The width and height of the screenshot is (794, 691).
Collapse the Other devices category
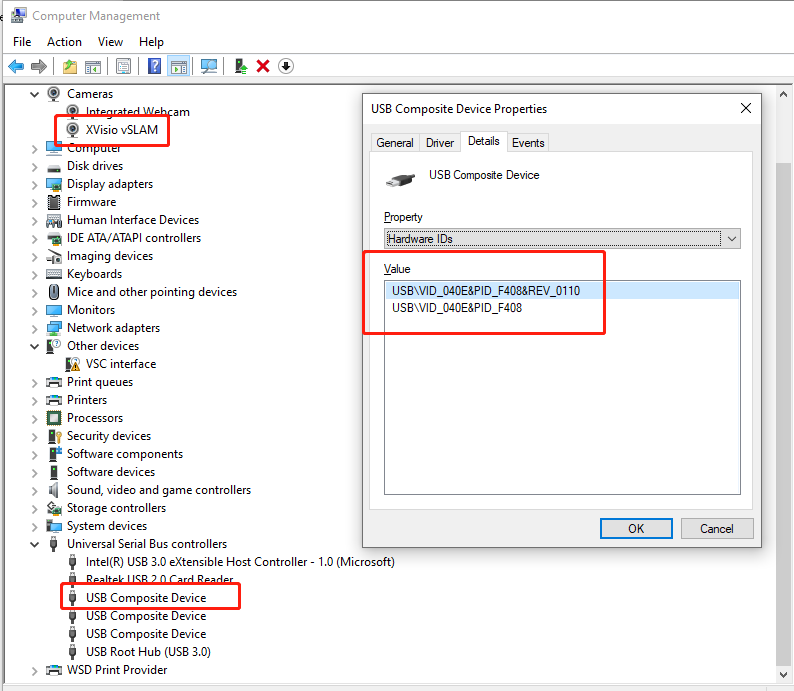tap(34, 346)
